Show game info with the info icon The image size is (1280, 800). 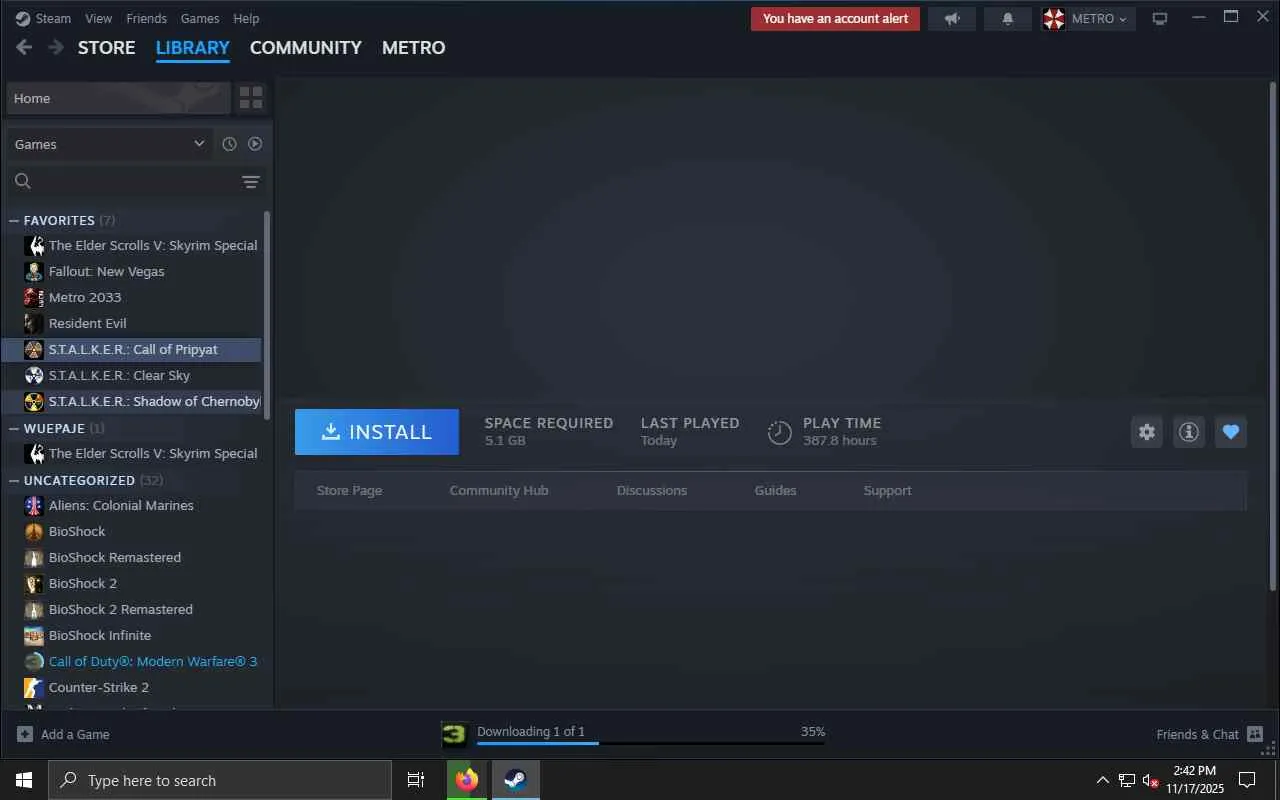(x=1189, y=432)
